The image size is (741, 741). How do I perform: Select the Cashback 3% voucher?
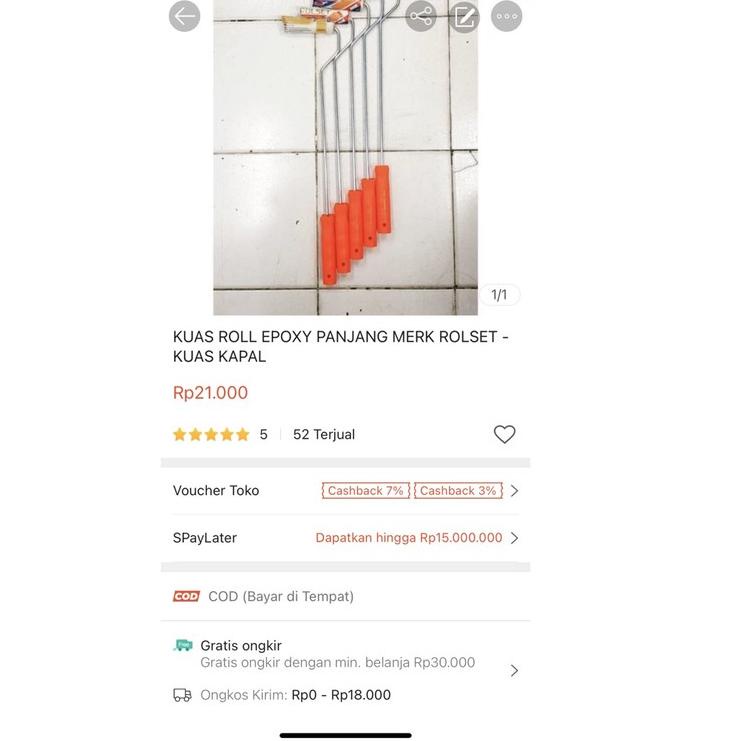pyautogui.click(x=458, y=491)
